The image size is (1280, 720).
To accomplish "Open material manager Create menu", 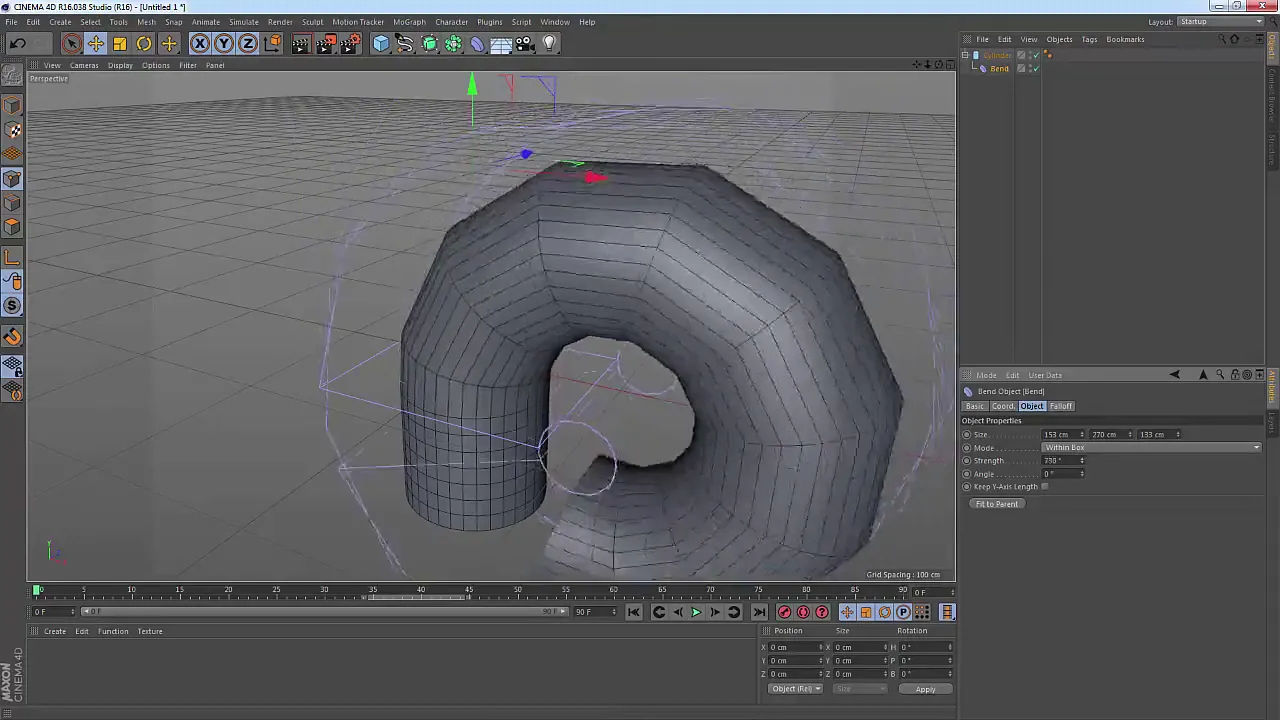I will [55, 631].
